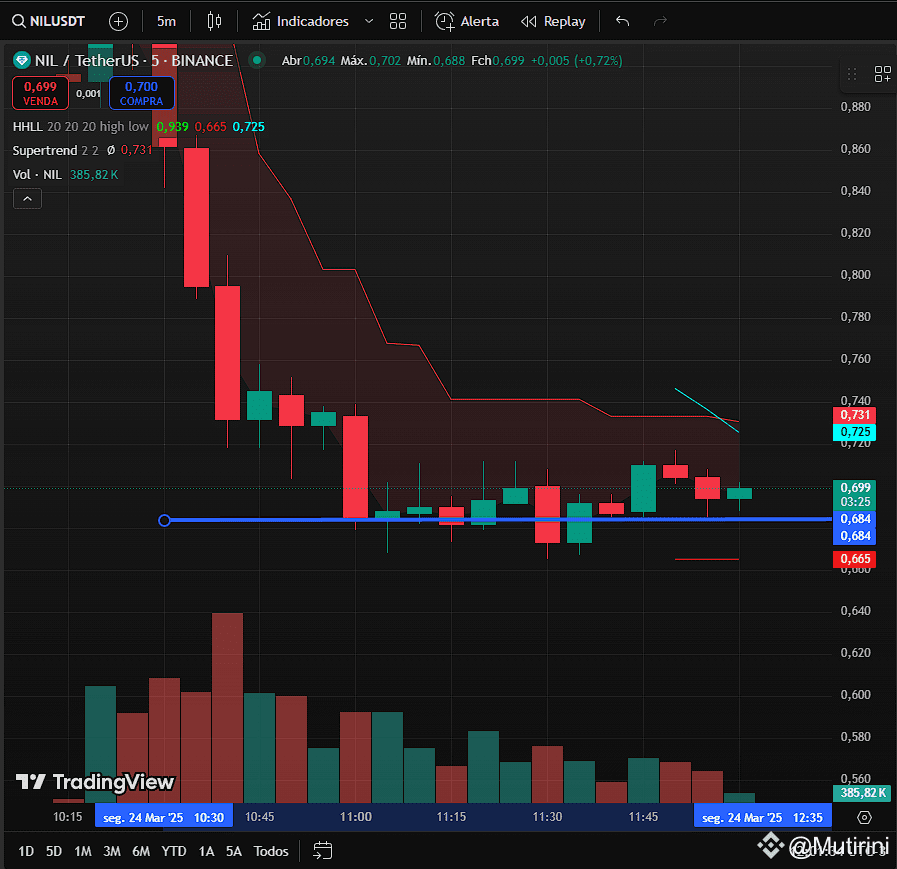Add a symbol to compare with plus icon

[118, 22]
